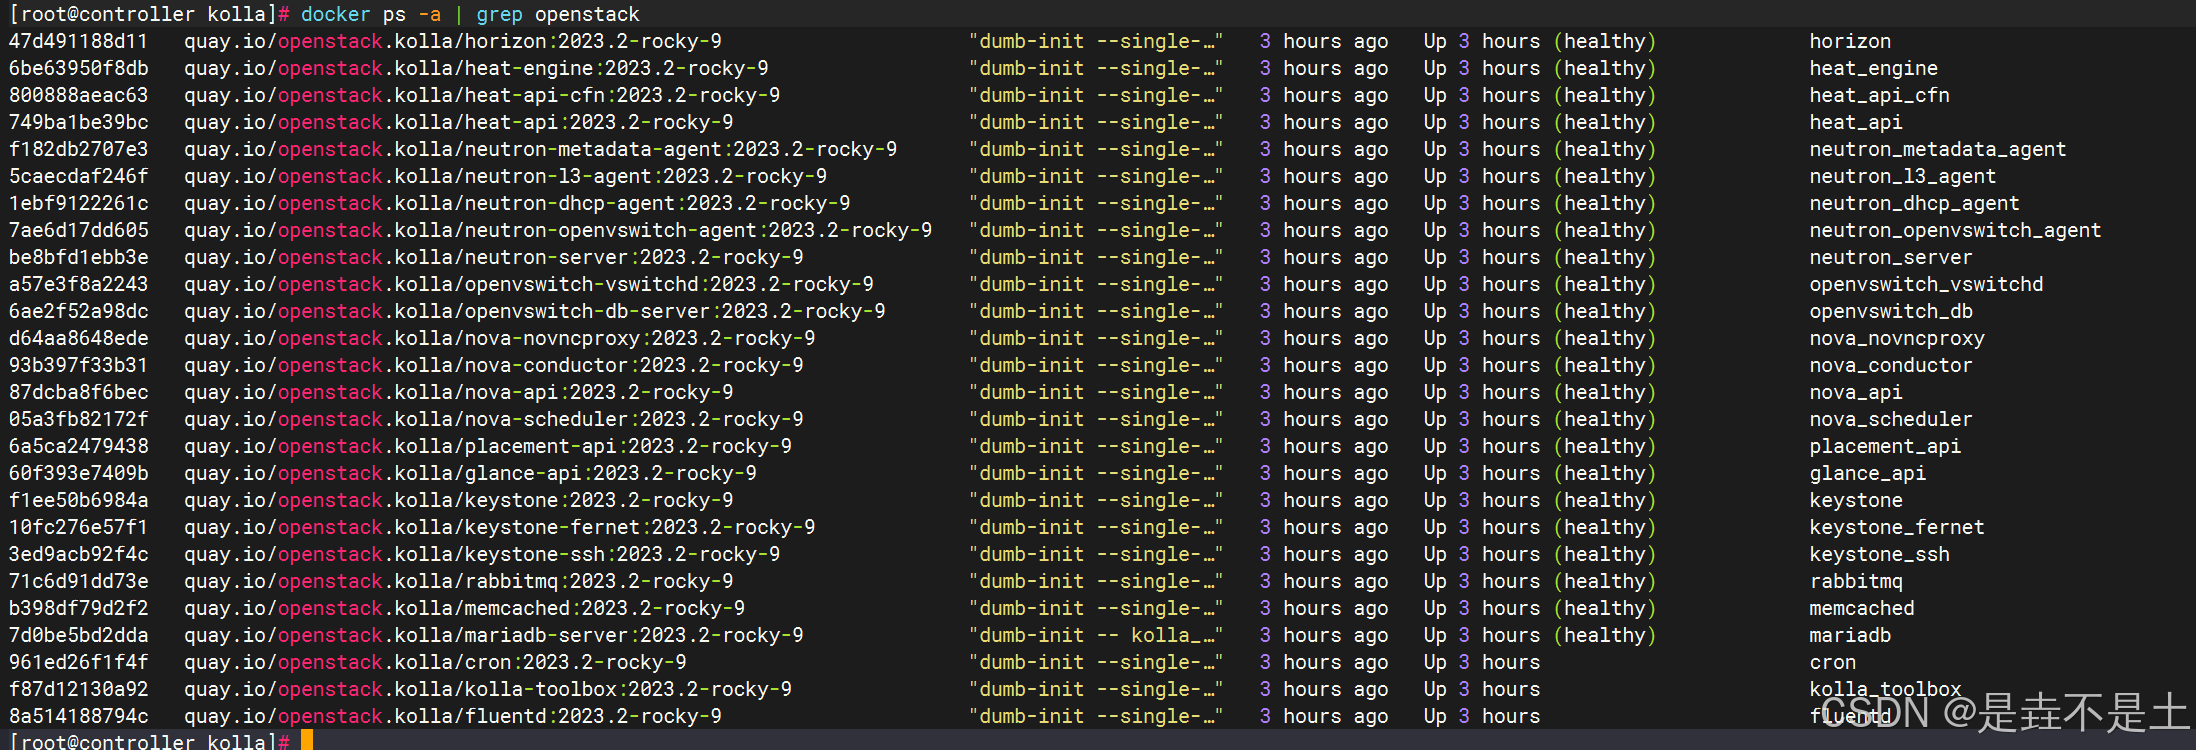
Task: Click the container ID 5caecdaf246f
Action: pos(78,176)
